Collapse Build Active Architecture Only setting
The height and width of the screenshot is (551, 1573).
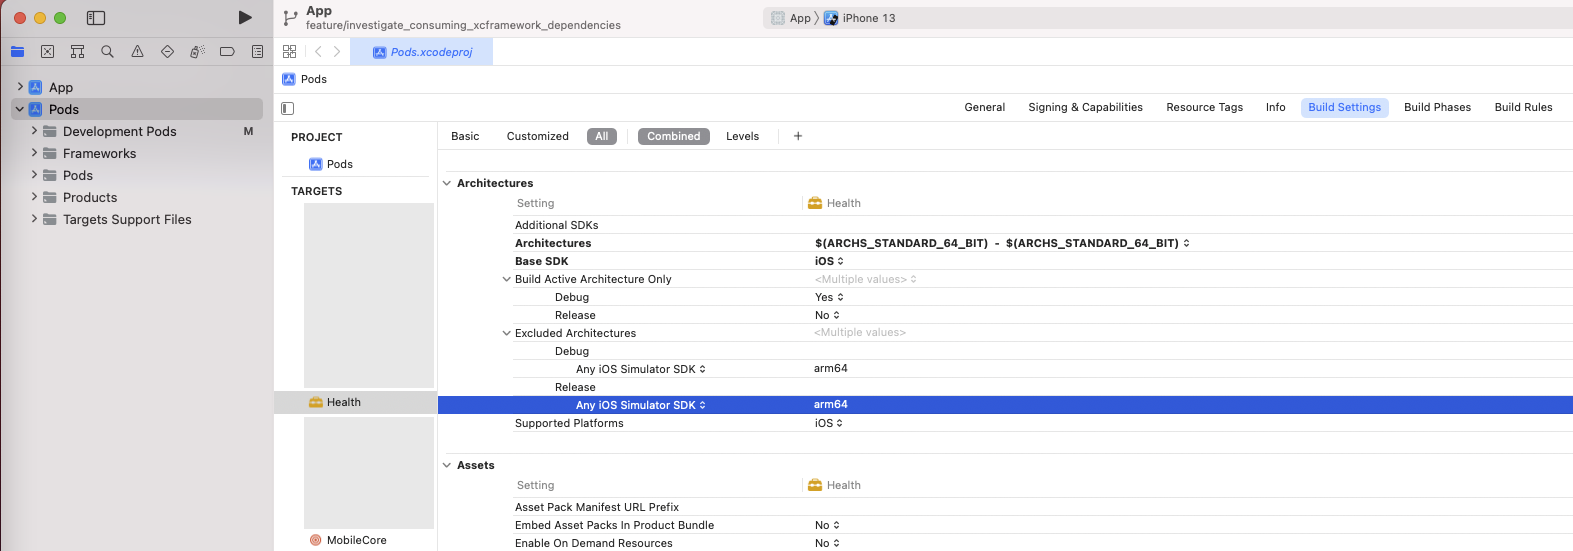pyautogui.click(x=506, y=279)
